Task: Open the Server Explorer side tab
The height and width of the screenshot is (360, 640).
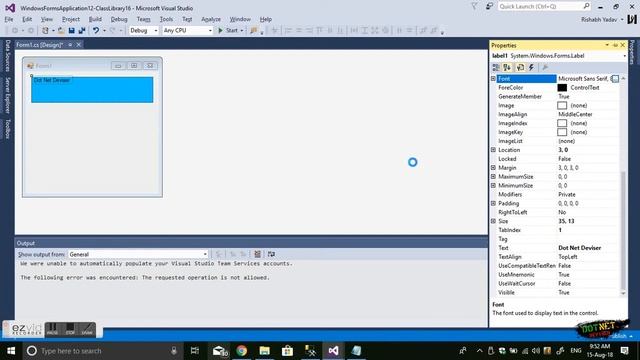Action: click(7, 95)
